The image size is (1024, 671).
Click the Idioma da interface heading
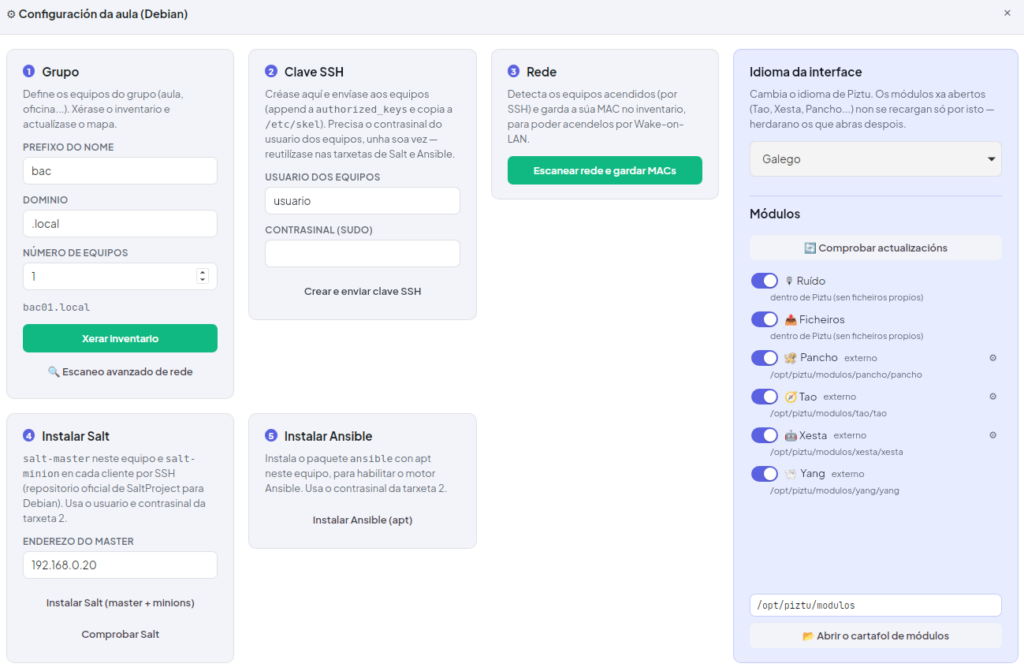tap(805, 72)
